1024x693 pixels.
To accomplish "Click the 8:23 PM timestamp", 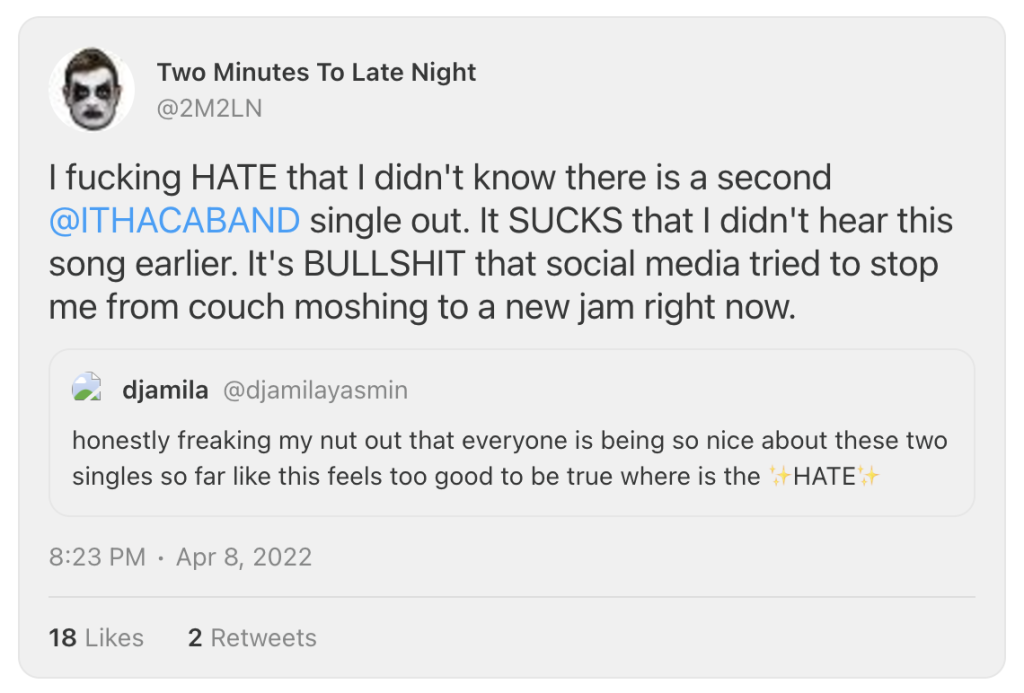I will pyautogui.click(x=97, y=557).
